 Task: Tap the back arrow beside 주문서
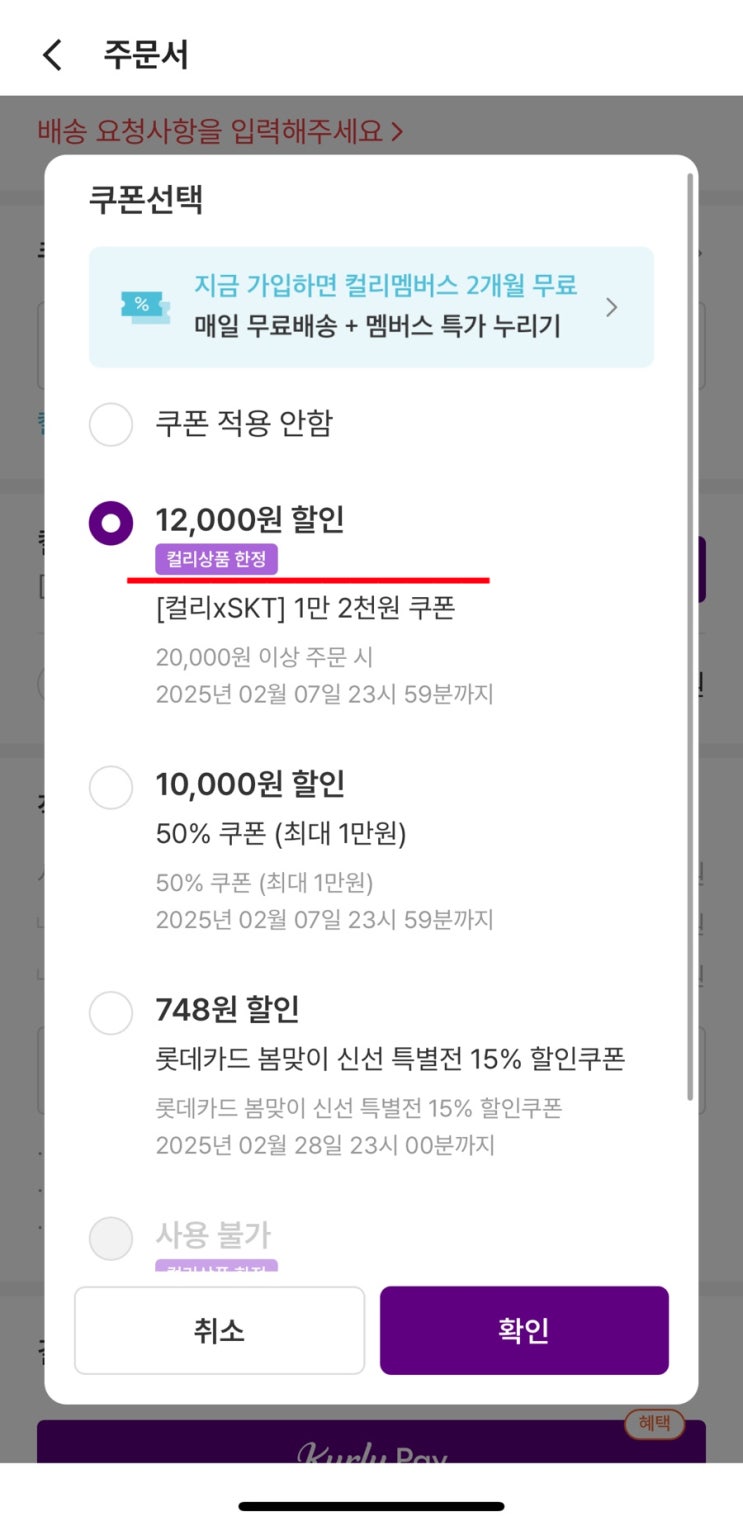pyautogui.click(x=52, y=54)
